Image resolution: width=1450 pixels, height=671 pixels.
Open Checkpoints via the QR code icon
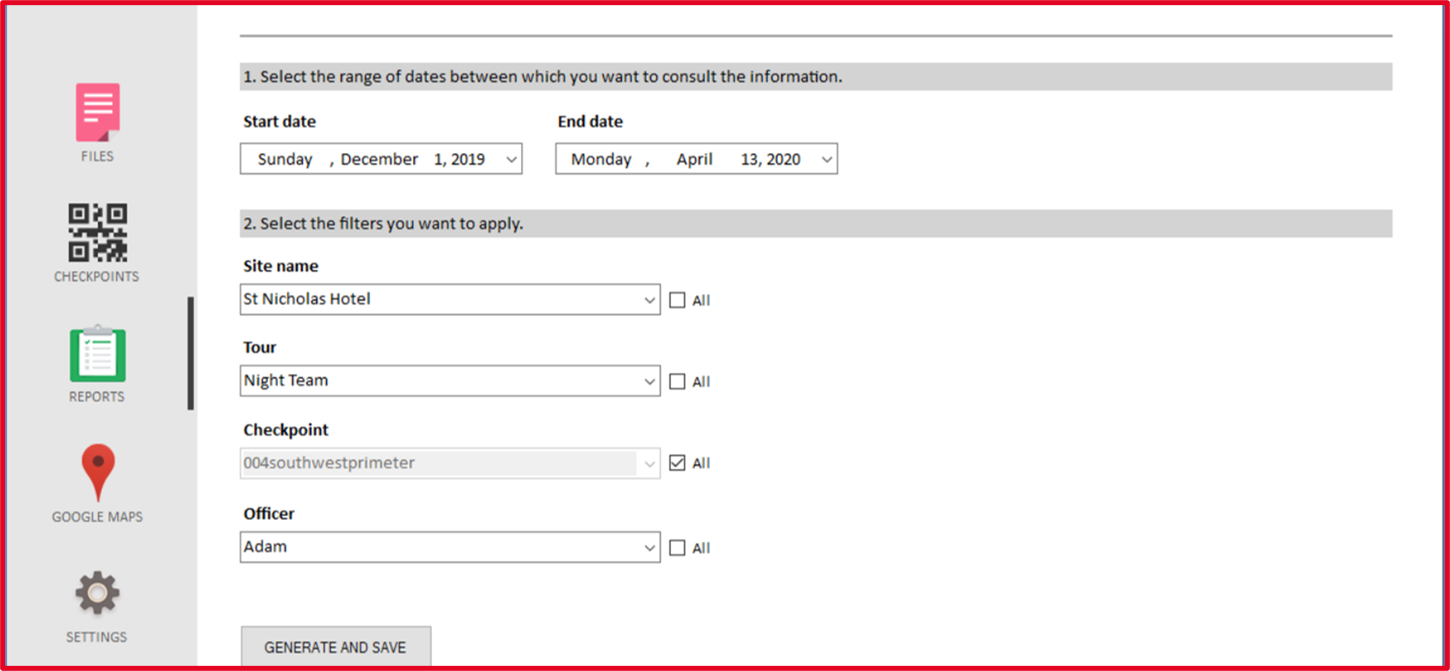97,232
